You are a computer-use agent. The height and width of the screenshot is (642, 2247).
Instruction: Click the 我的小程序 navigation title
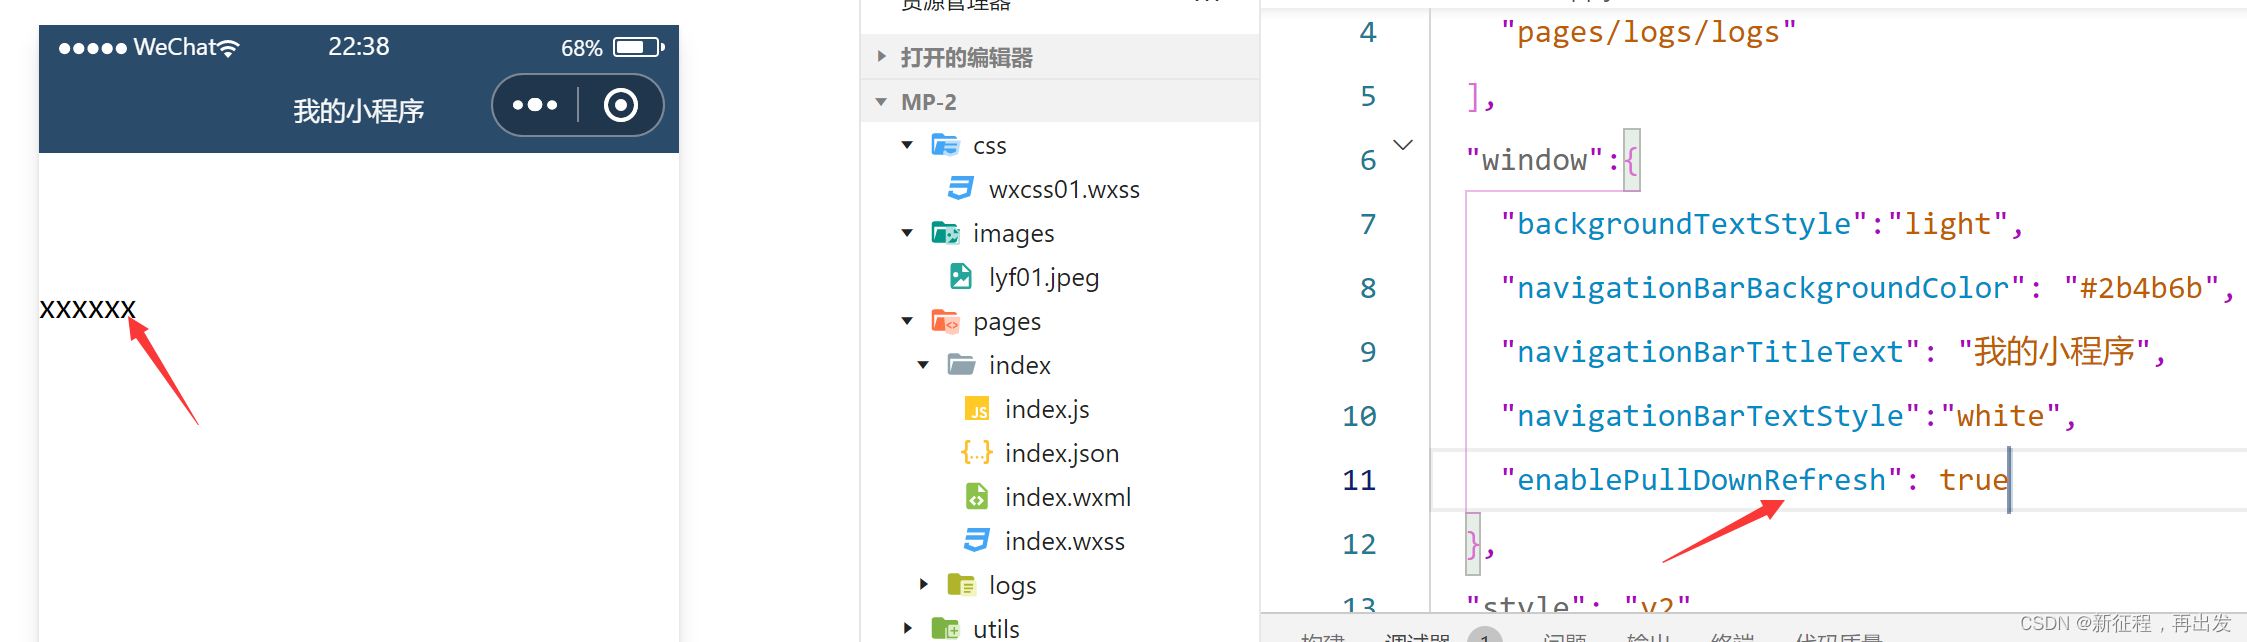click(x=359, y=110)
